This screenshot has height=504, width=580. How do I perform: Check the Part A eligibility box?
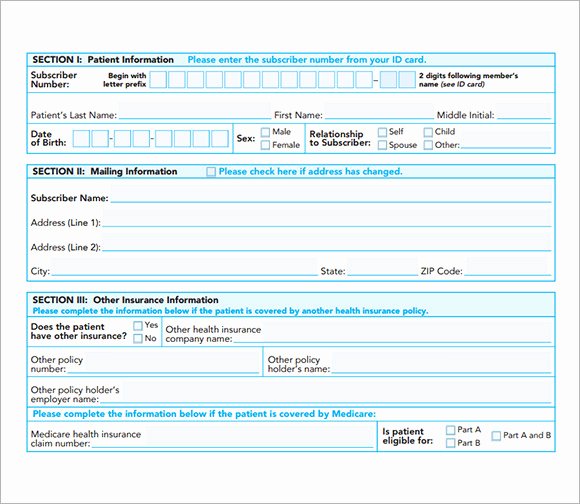point(450,430)
